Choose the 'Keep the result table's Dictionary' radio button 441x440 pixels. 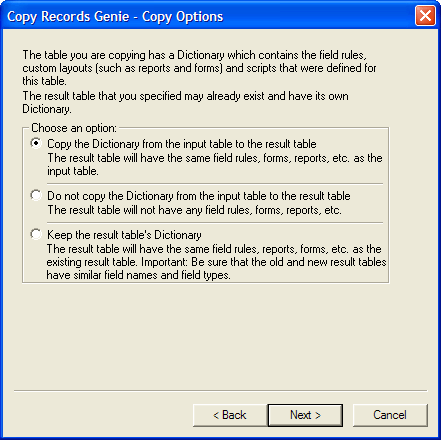click(x=36, y=234)
